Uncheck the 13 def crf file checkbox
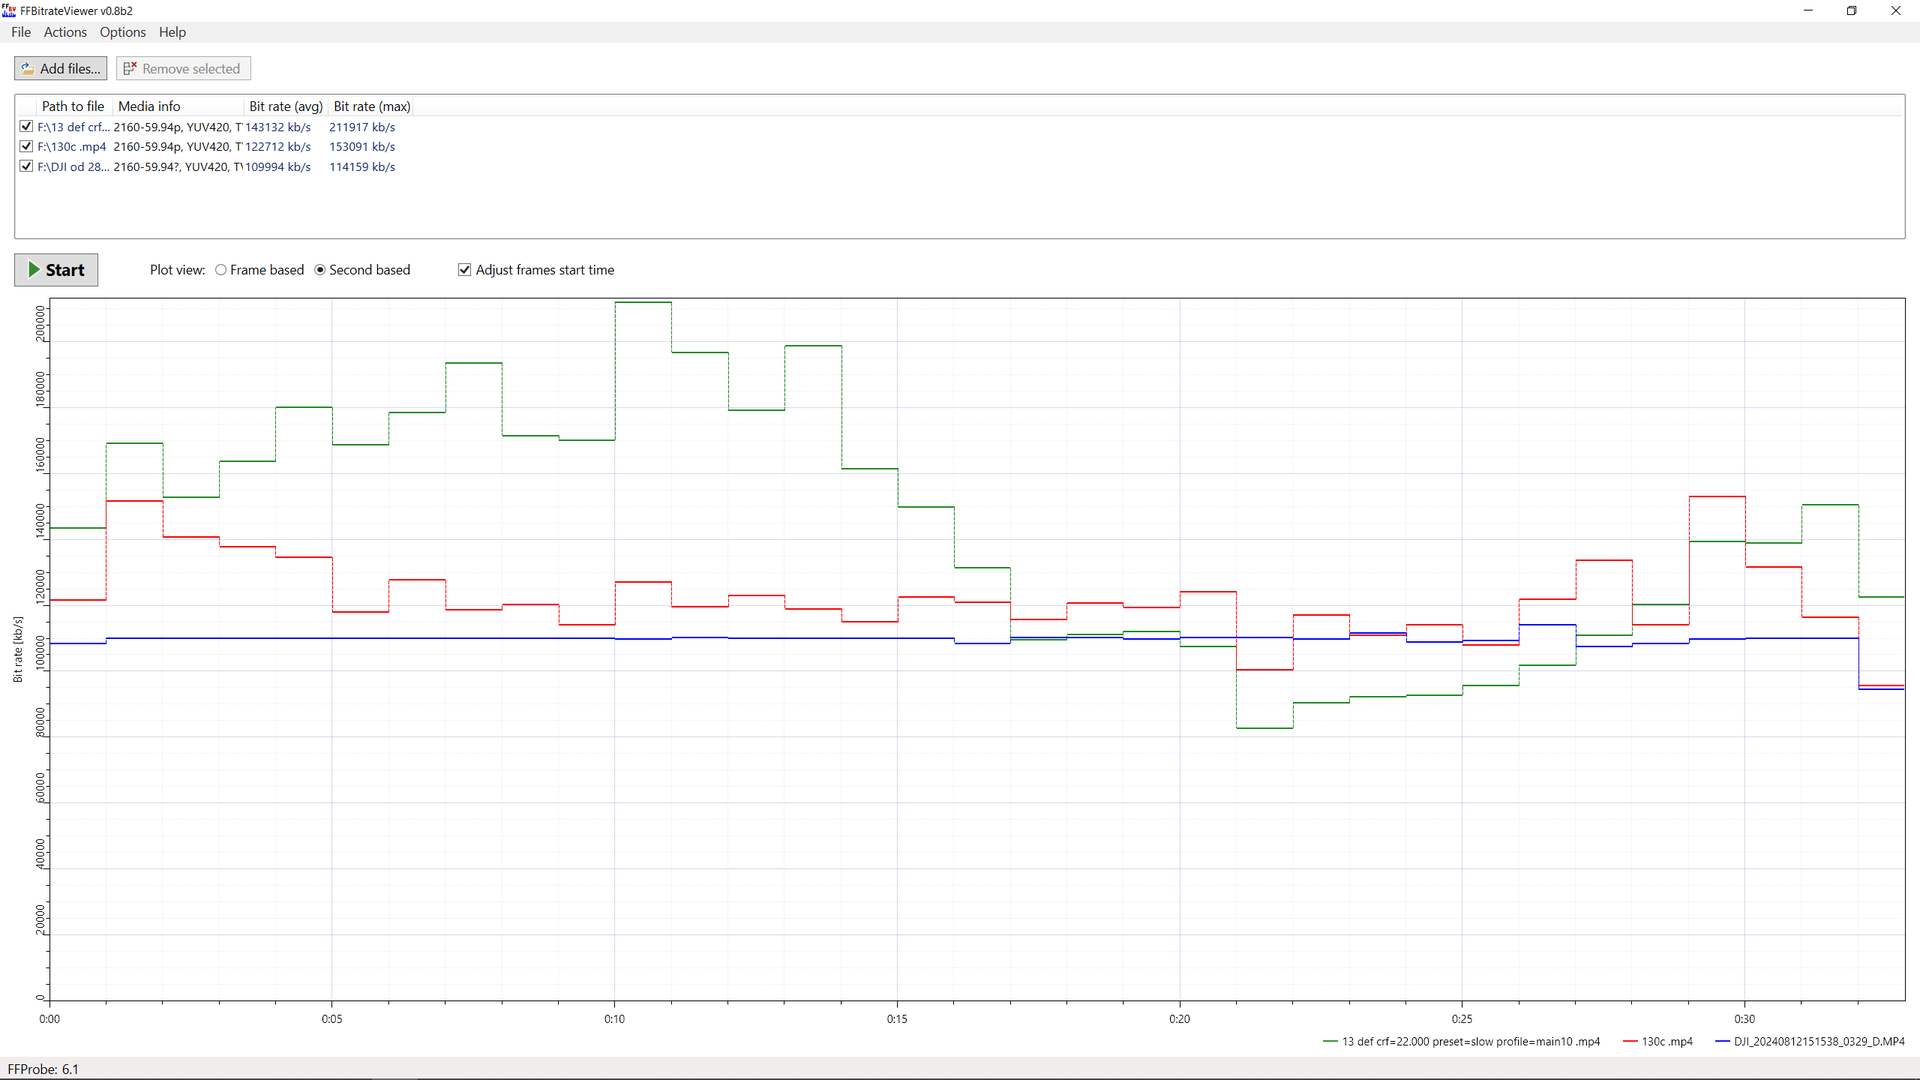 coord(26,127)
